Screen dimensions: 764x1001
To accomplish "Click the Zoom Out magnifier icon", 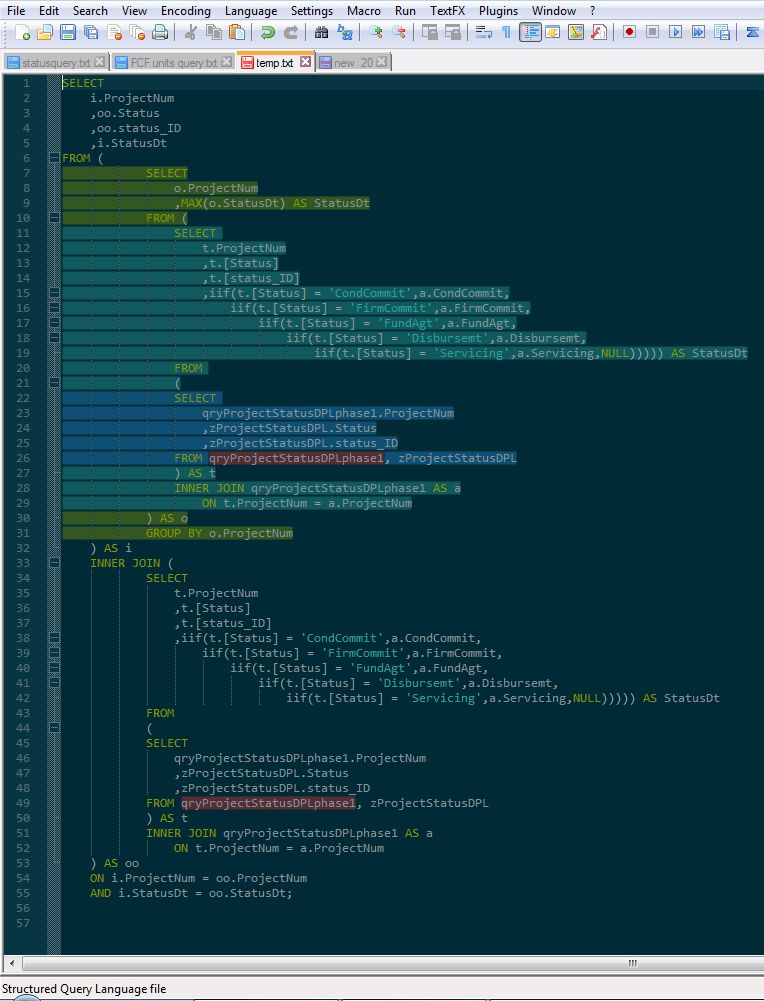I will click(399, 32).
